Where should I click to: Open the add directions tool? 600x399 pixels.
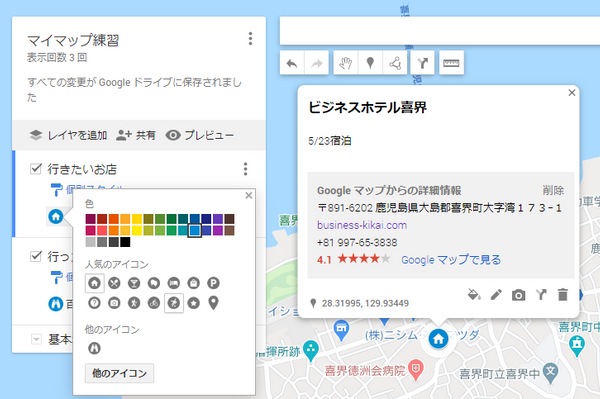pyautogui.click(x=422, y=63)
